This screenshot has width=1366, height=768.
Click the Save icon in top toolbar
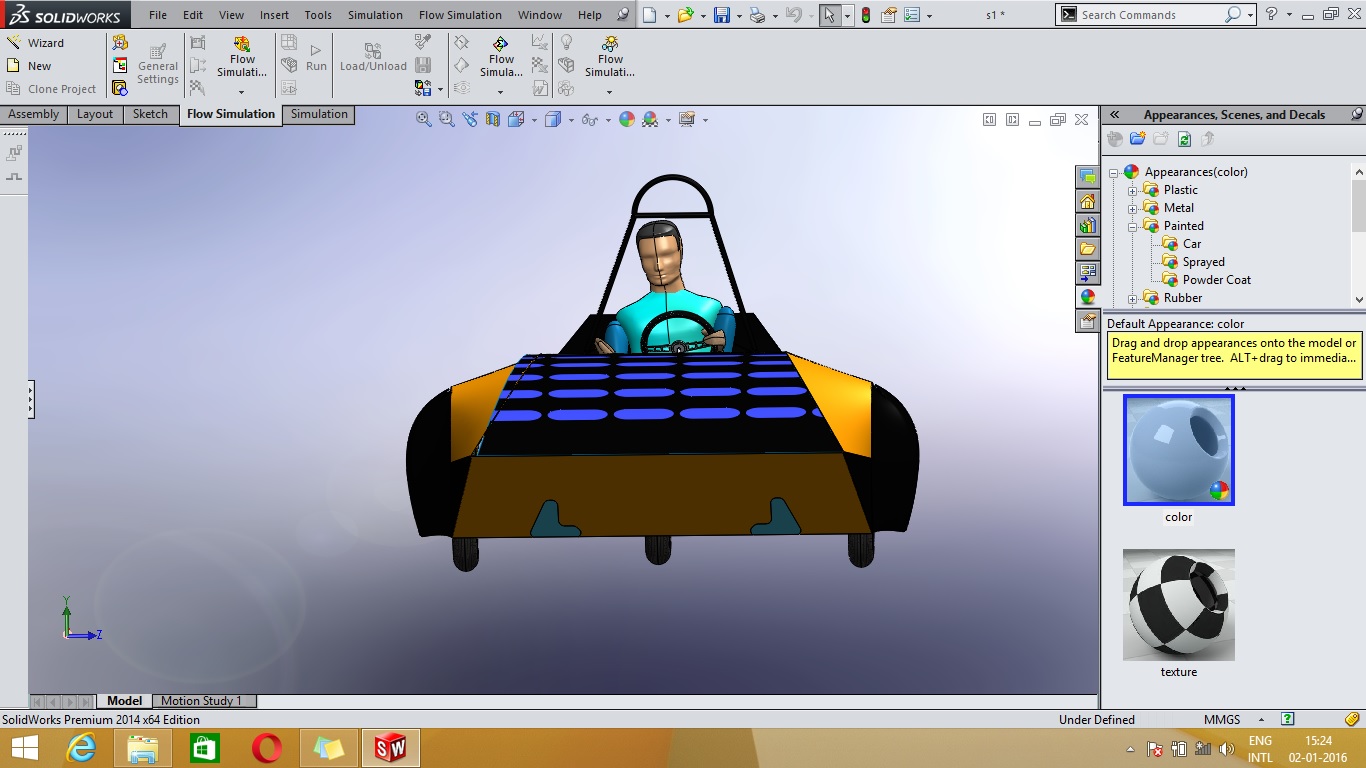click(722, 15)
